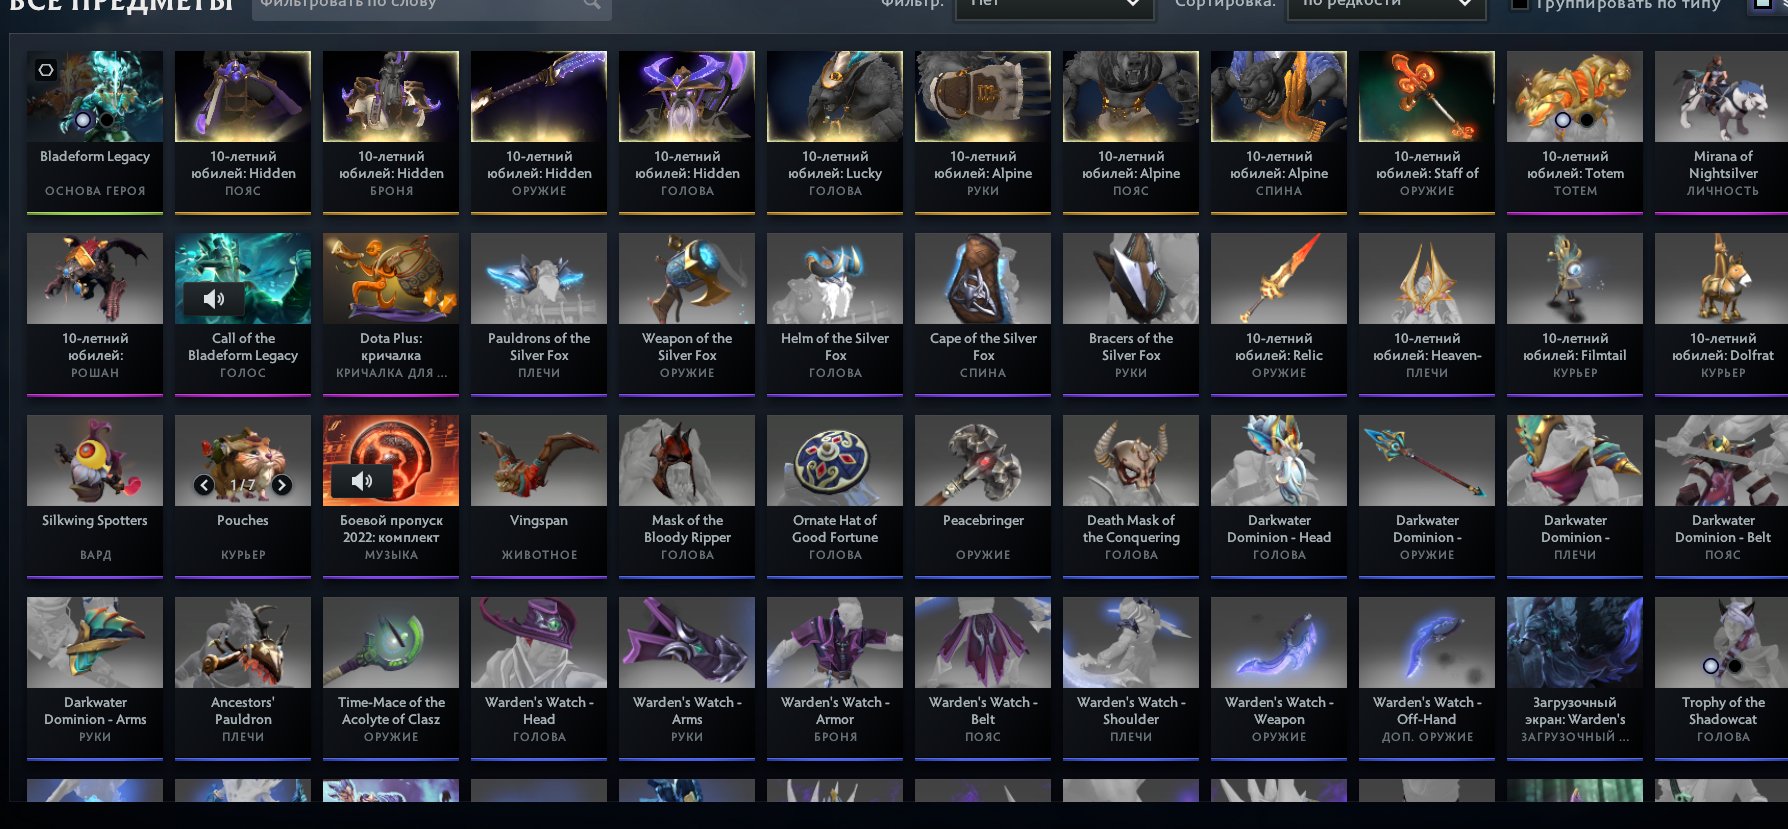Expand the Сортировка dropdown
Image resolution: width=1788 pixels, height=829 pixels.
[1382, 5]
